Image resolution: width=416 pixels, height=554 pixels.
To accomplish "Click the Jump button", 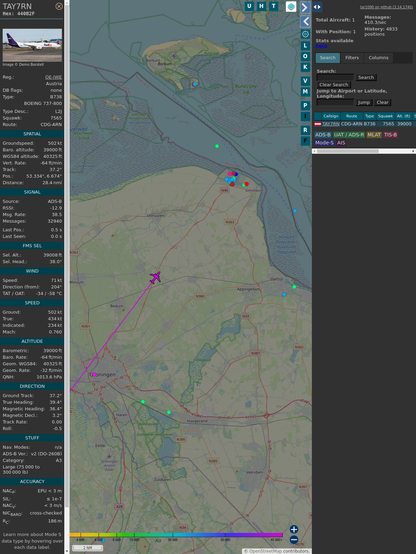I will pos(364,102).
